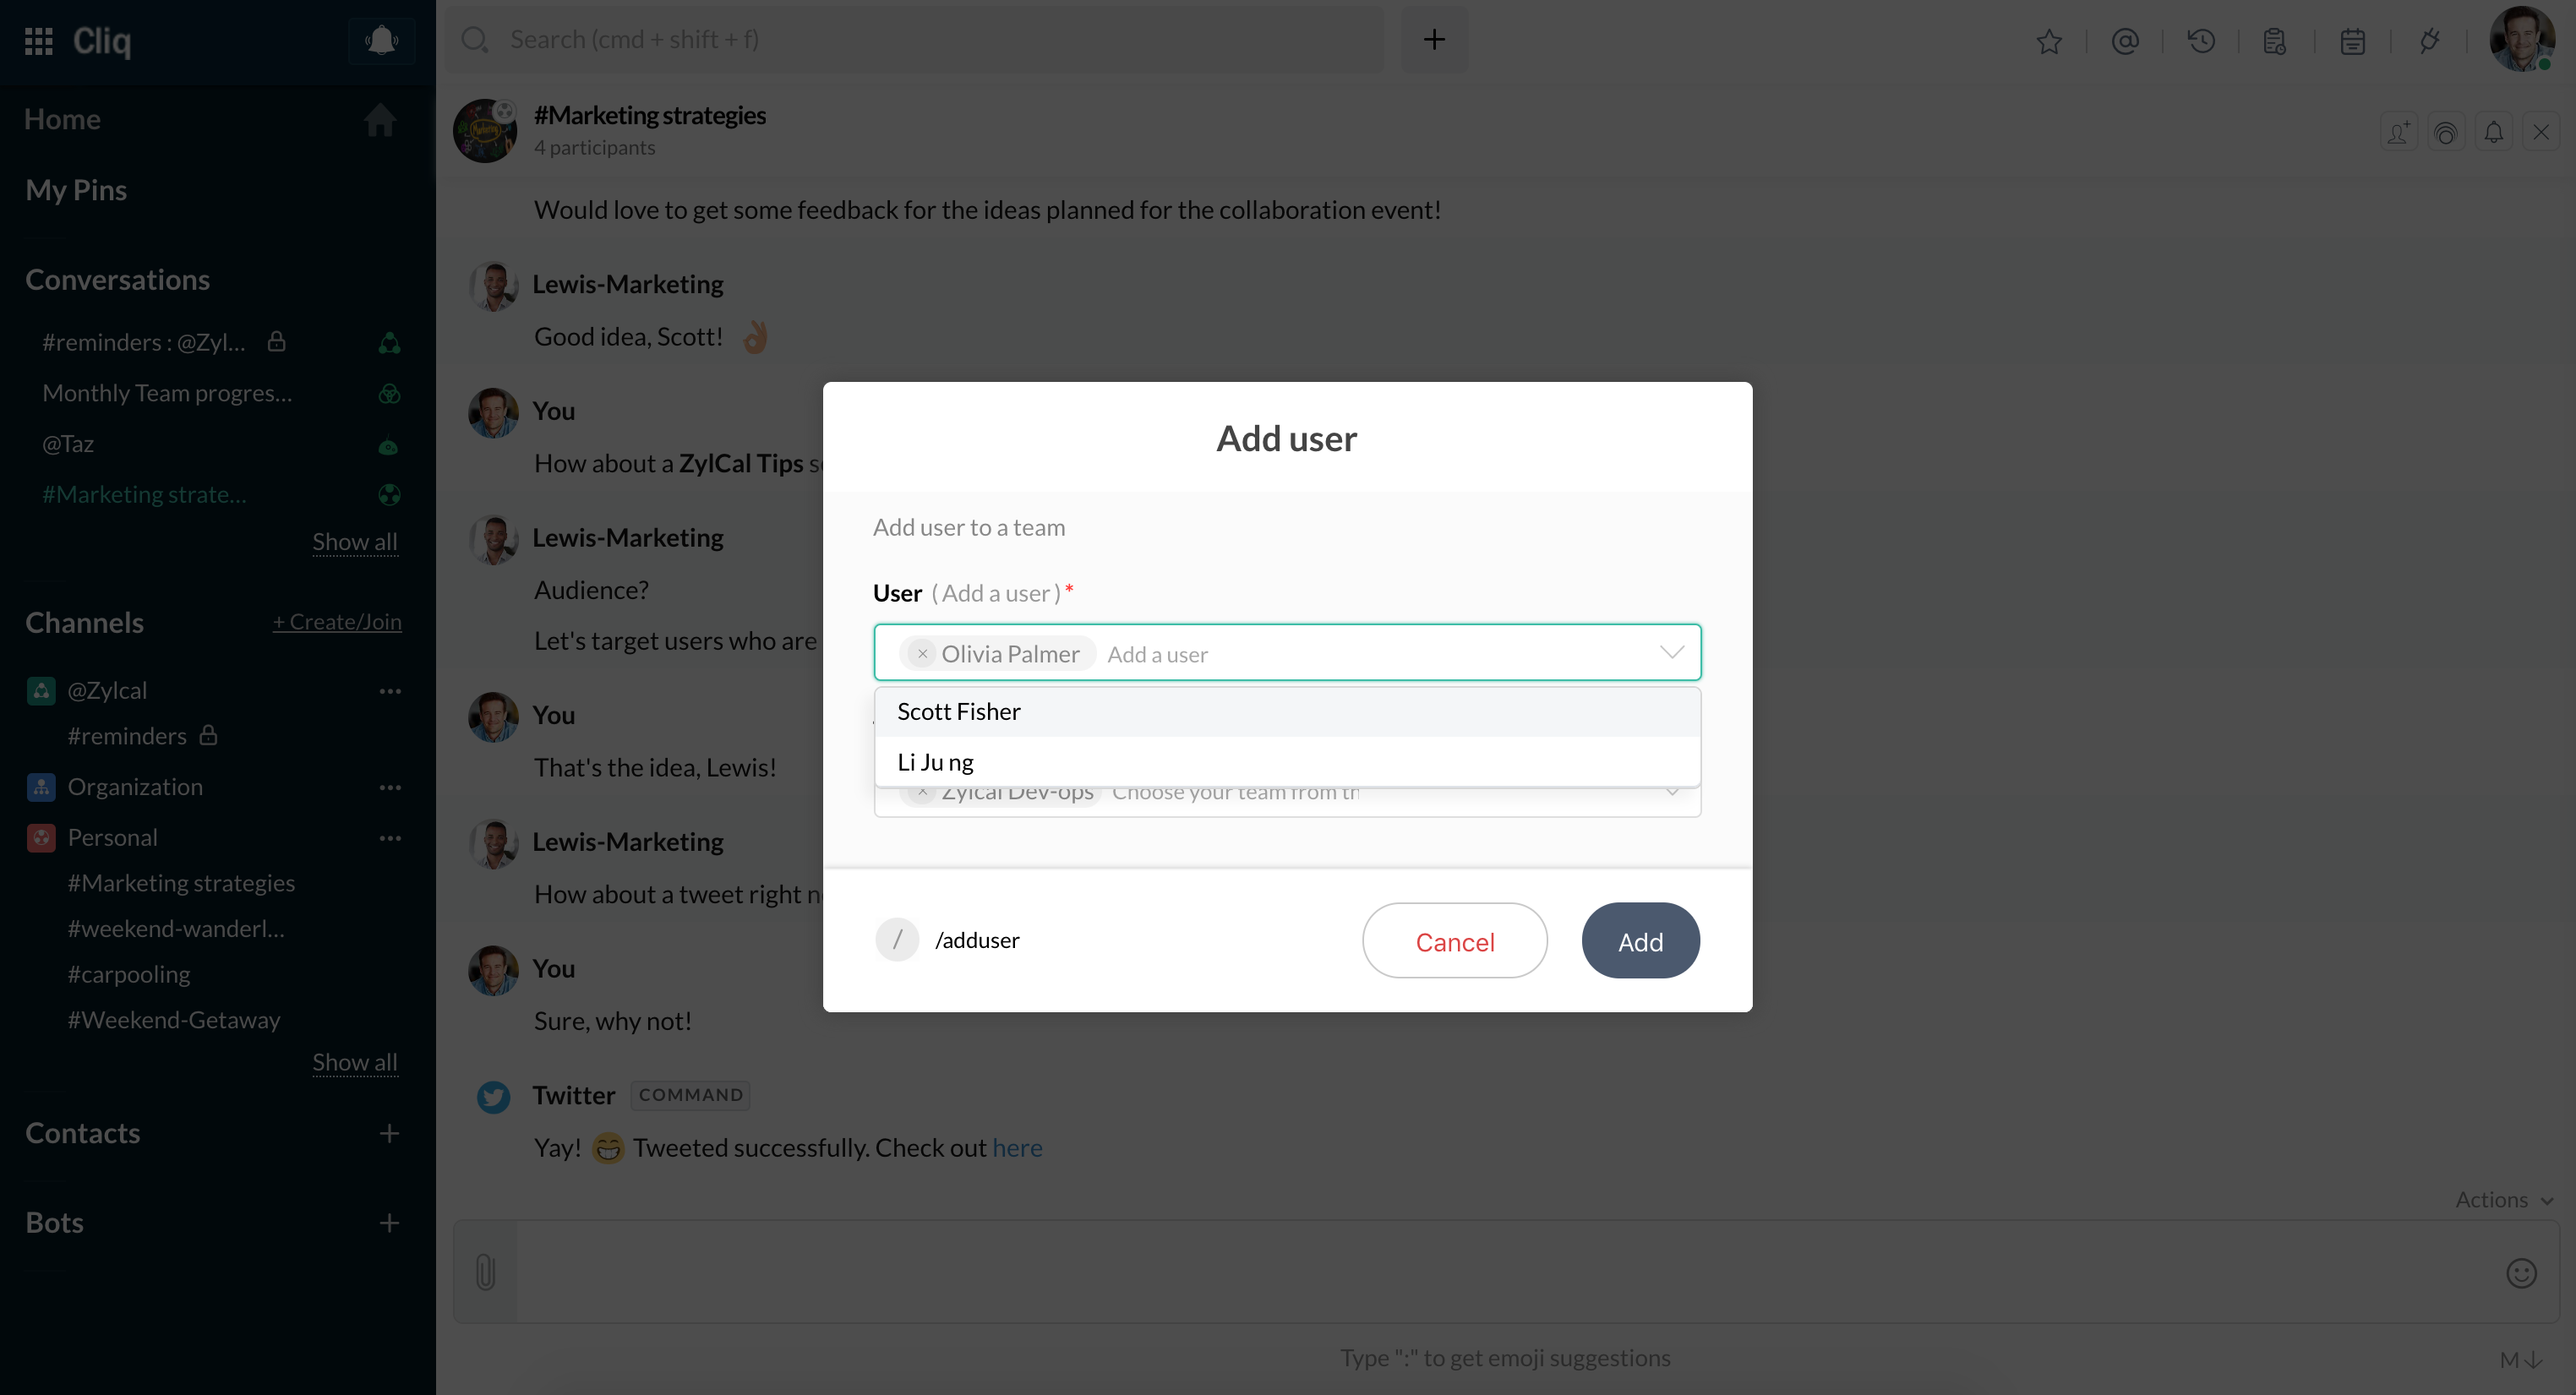The width and height of the screenshot is (2576, 1395).
Task: Expand @Zylcal channel group
Action: pos(107,691)
